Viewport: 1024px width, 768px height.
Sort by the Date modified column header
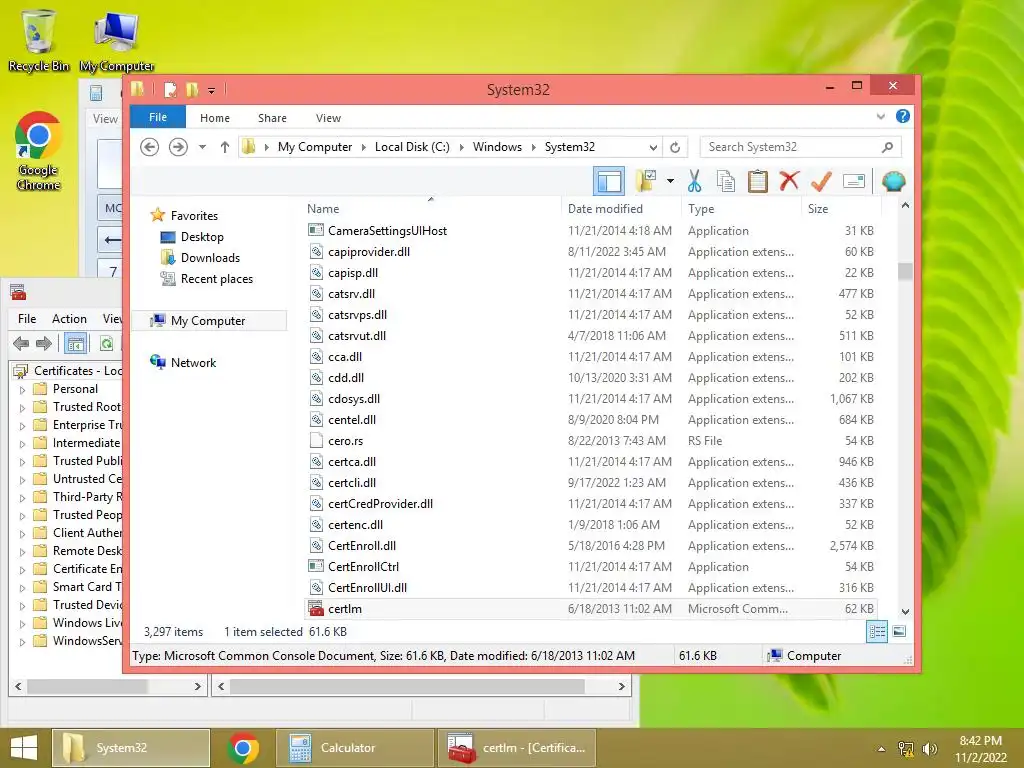point(605,208)
